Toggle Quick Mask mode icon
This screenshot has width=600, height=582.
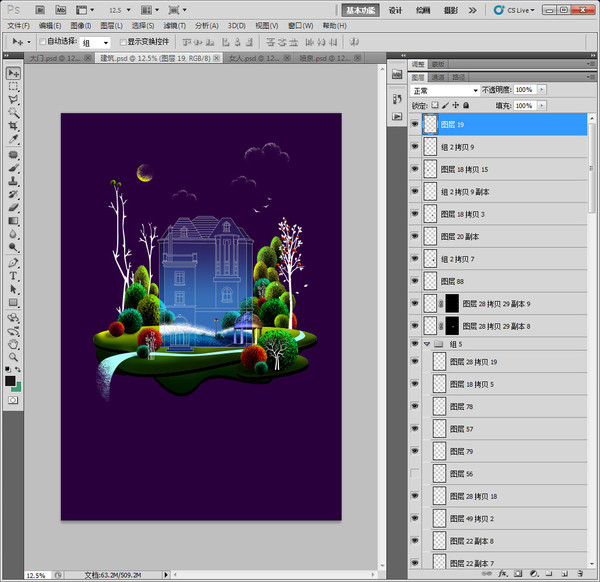pyautogui.click(x=13, y=400)
